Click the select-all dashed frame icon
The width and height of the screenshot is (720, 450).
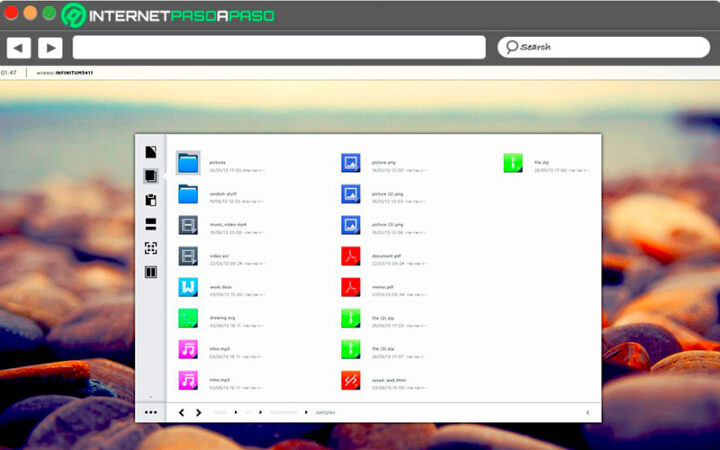pyautogui.click(x=151, y=248)
